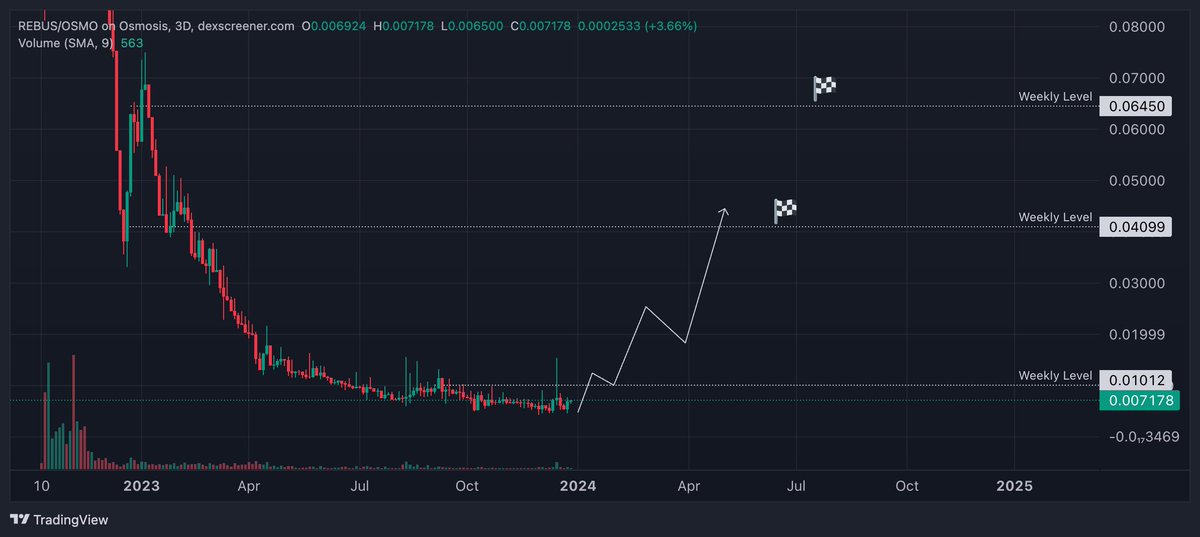
Task: Click the 2023 label on time axis
Action: 140,485
